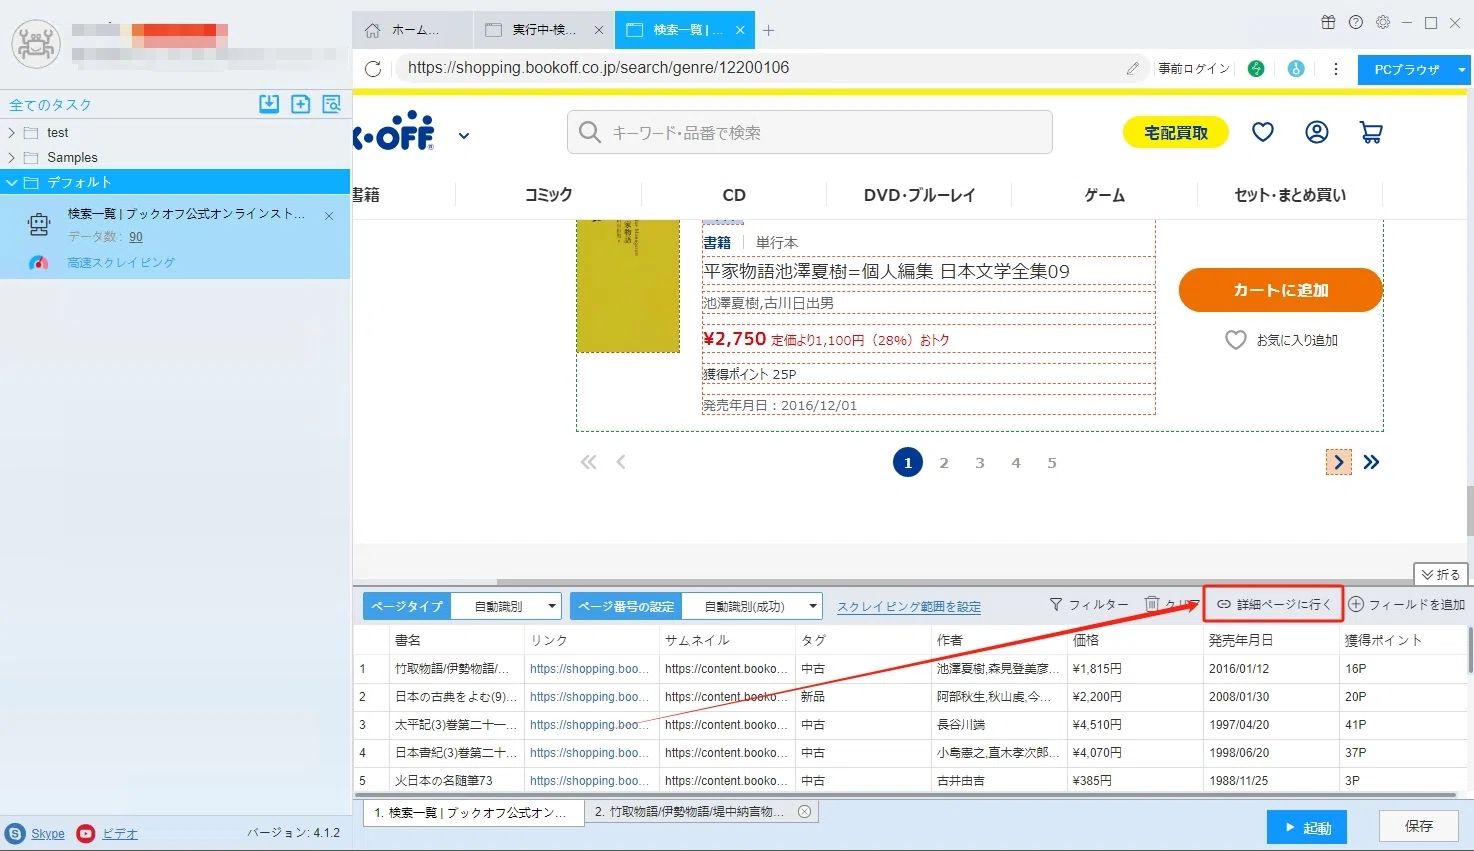Click the pencil edit URL icon

point(1132,68)
